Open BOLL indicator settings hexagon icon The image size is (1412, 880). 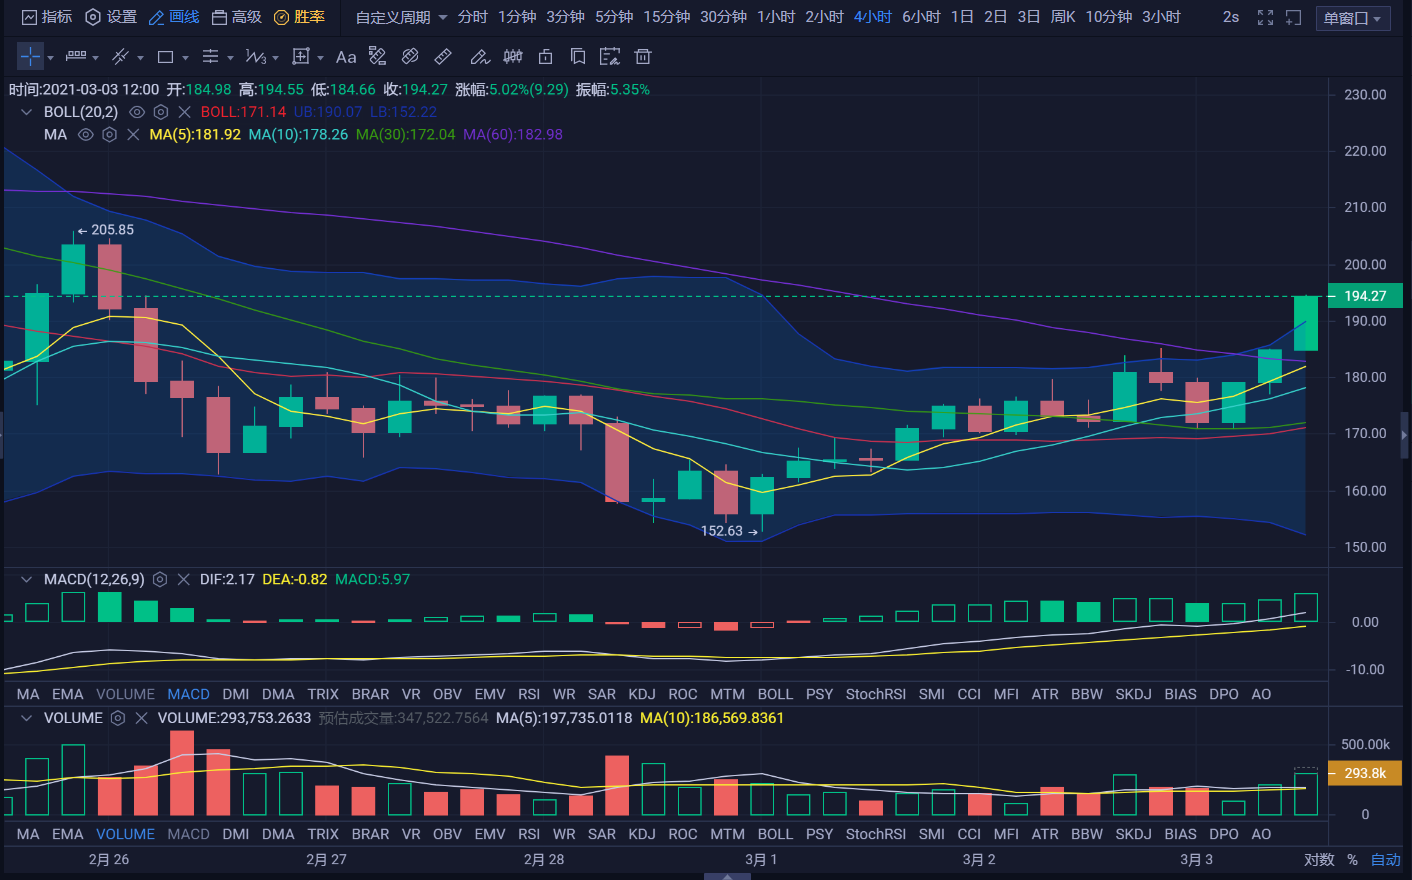point(160,112)
